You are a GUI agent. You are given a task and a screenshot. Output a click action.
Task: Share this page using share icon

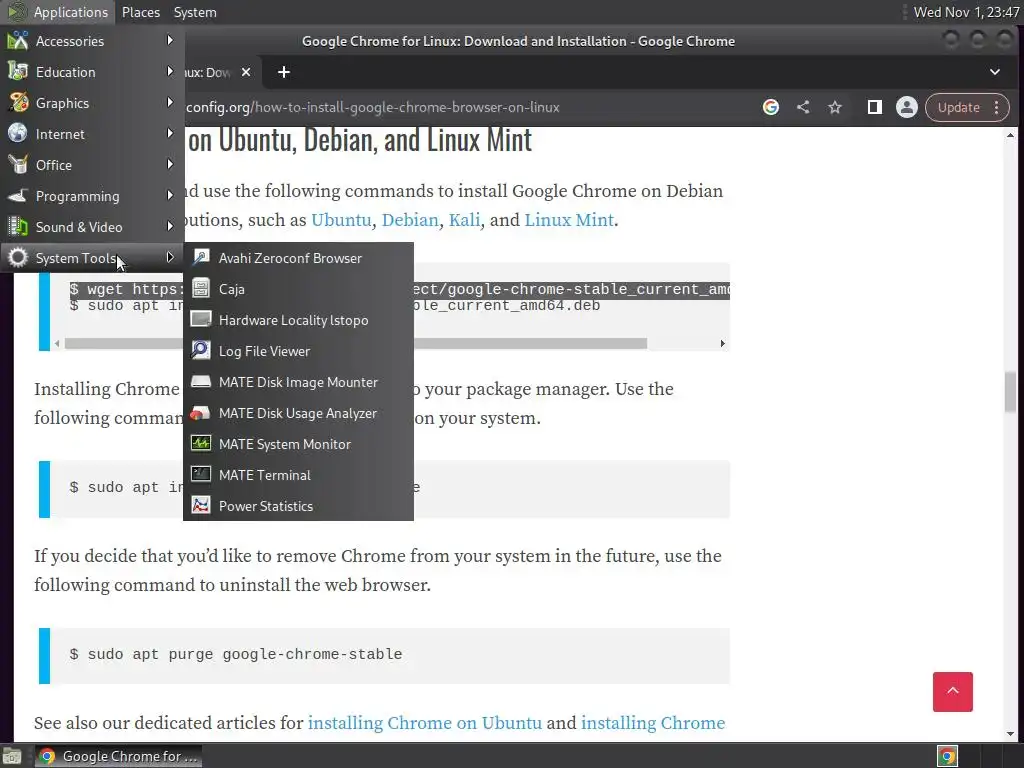tap(803, 107)
